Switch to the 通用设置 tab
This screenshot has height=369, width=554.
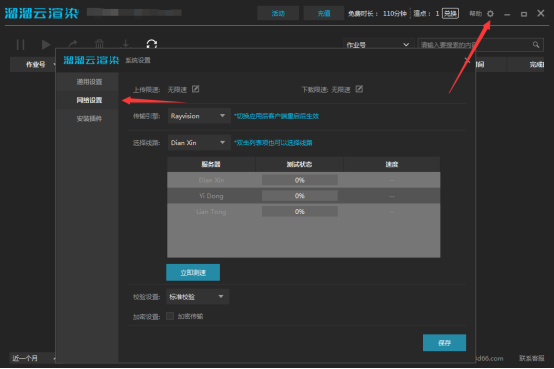tap(89, 82)
